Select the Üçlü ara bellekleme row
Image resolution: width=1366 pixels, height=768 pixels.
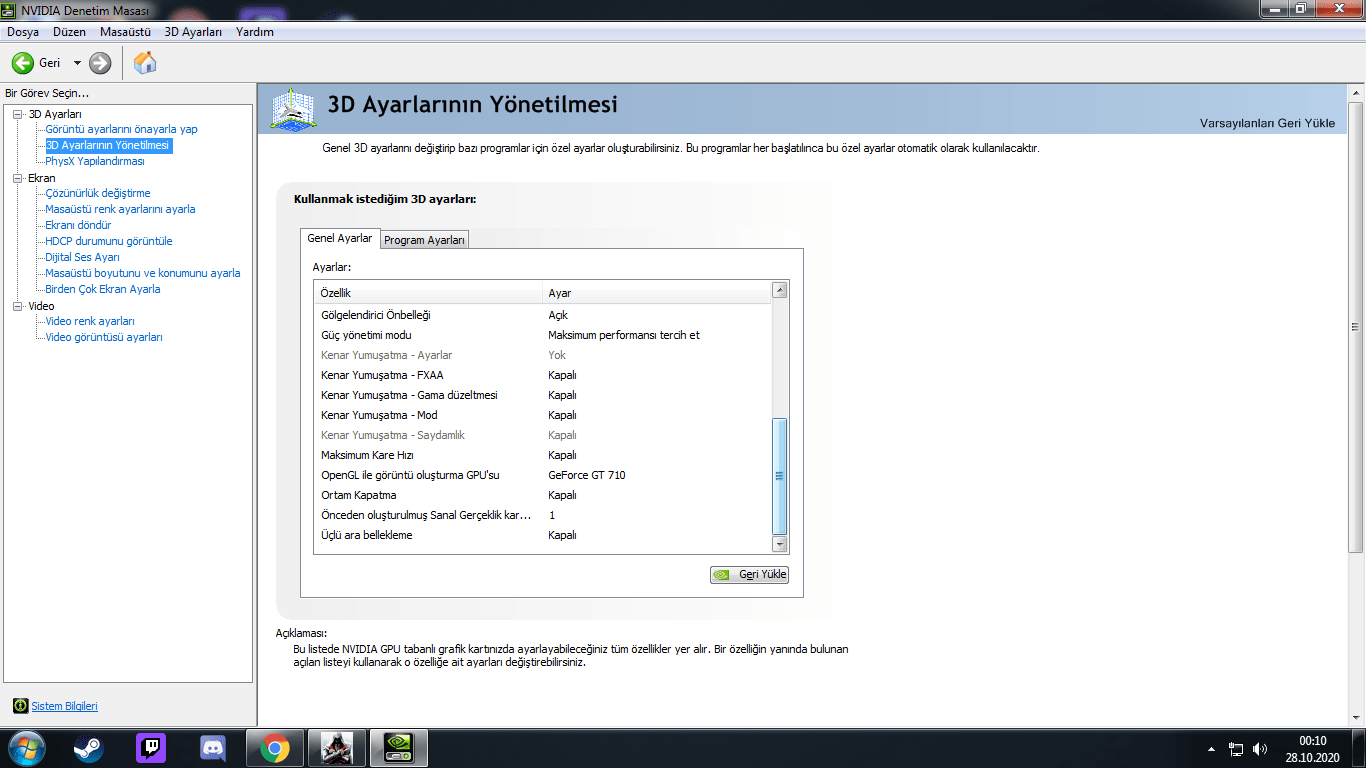tap(543, 535)
